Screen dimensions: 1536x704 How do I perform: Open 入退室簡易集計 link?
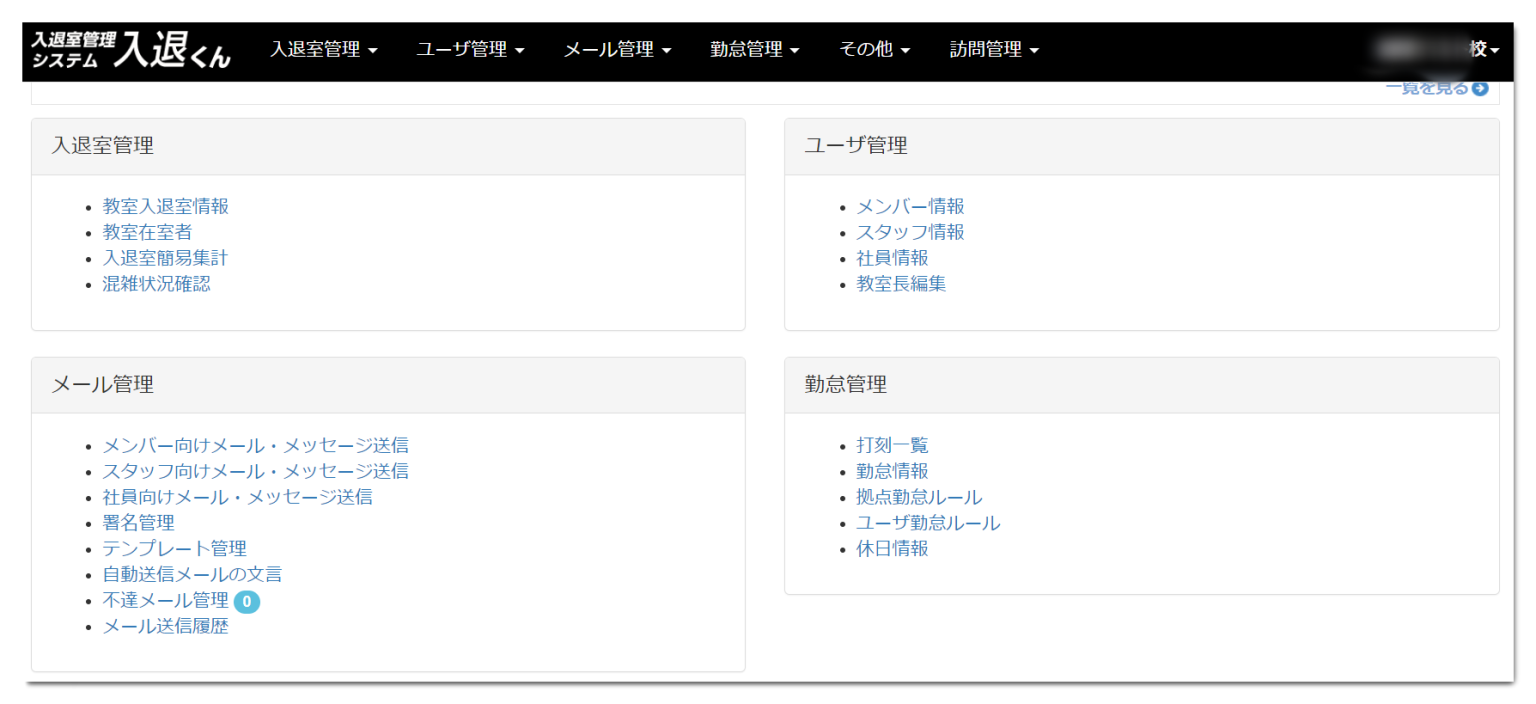point(165,258)
